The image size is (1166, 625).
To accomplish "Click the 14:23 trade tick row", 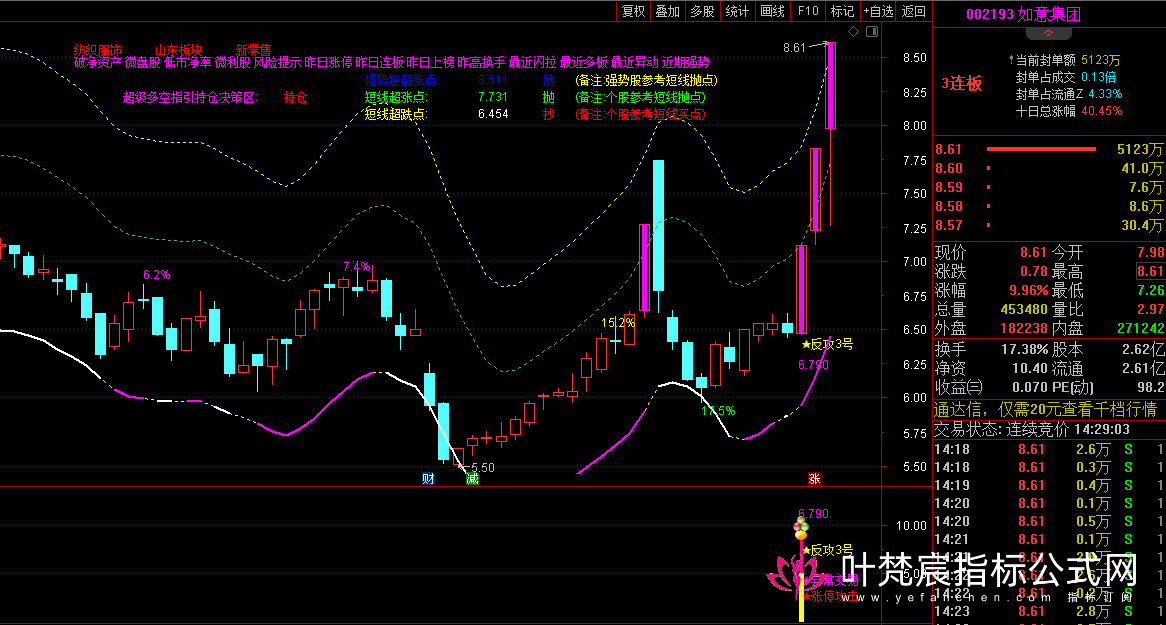I will 1049,612.
